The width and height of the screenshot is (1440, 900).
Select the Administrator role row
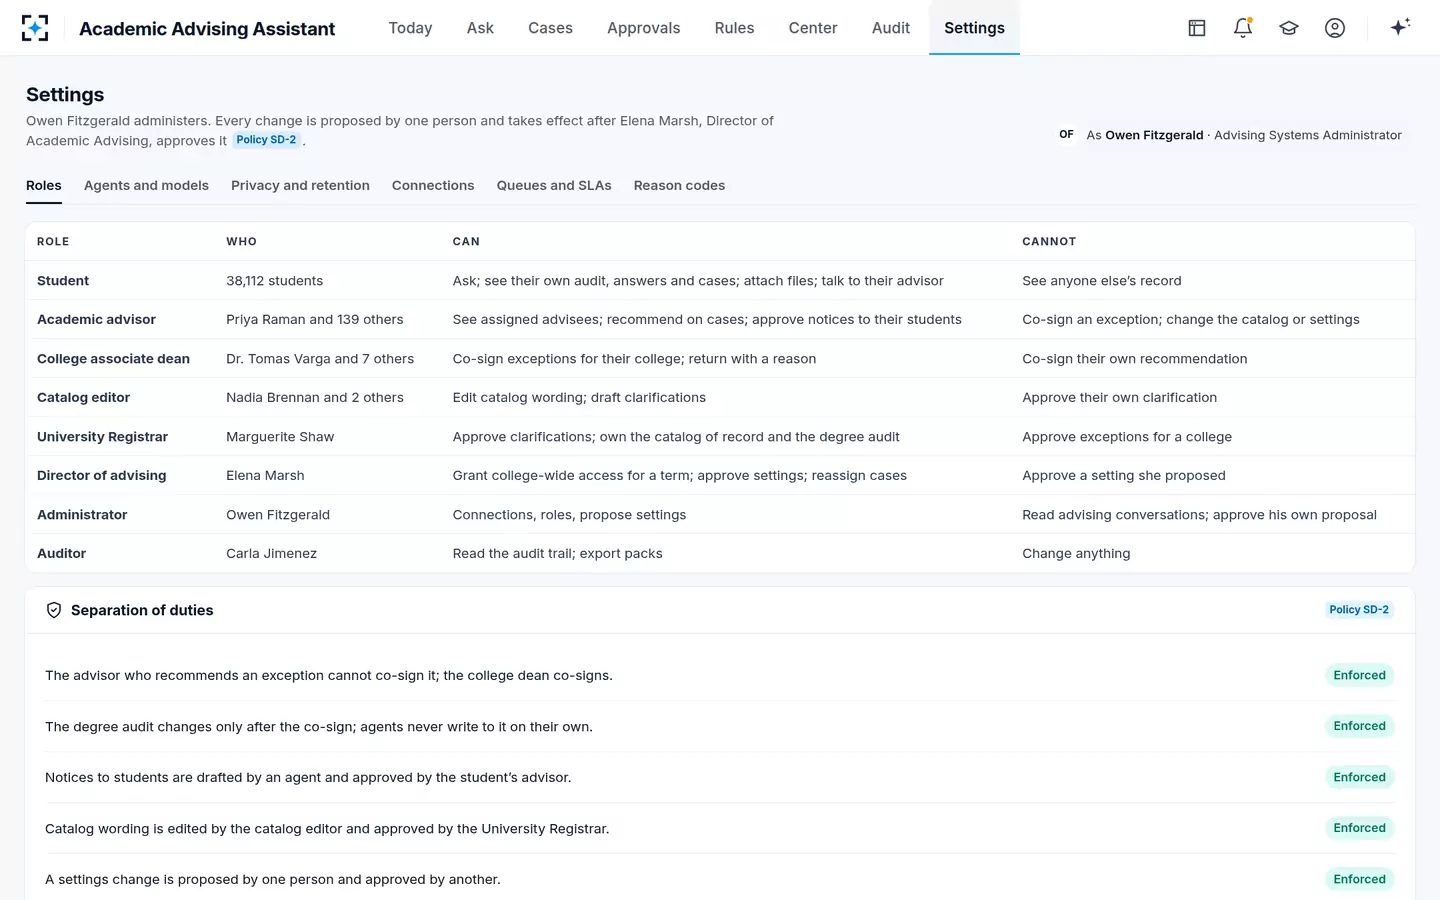pos(720,515)
